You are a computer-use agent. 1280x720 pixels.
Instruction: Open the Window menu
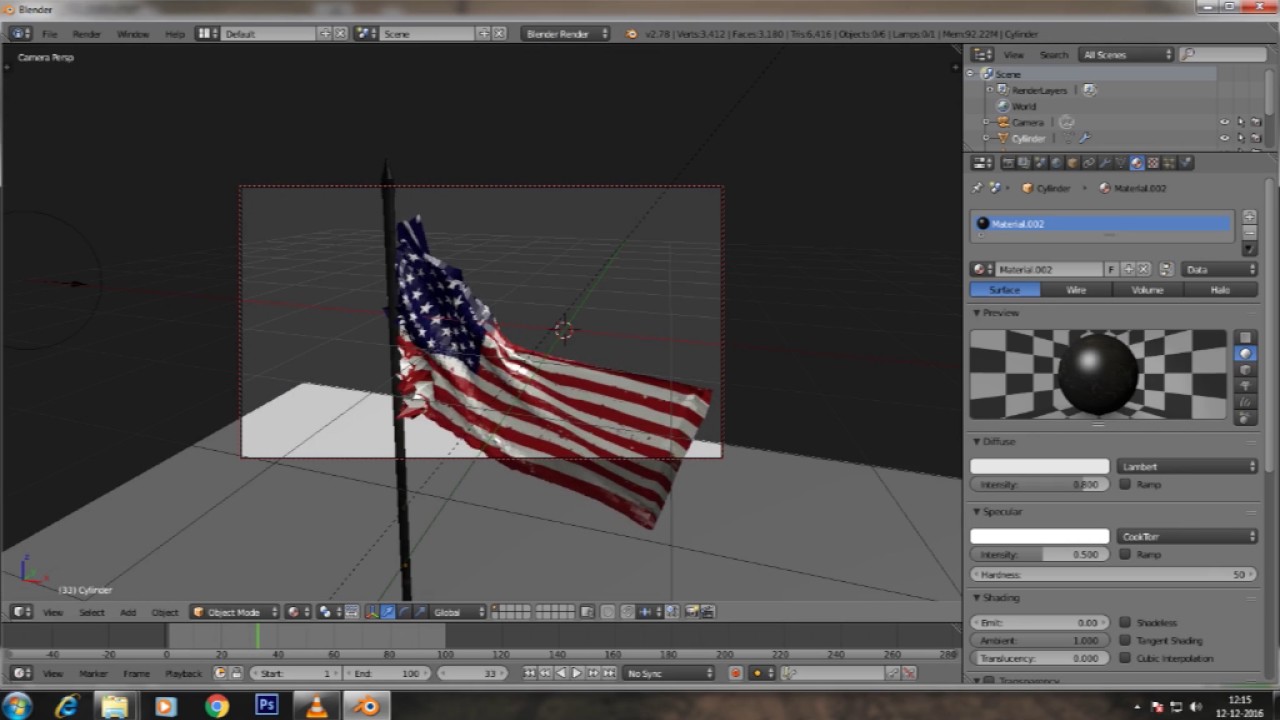pos(132,34)
